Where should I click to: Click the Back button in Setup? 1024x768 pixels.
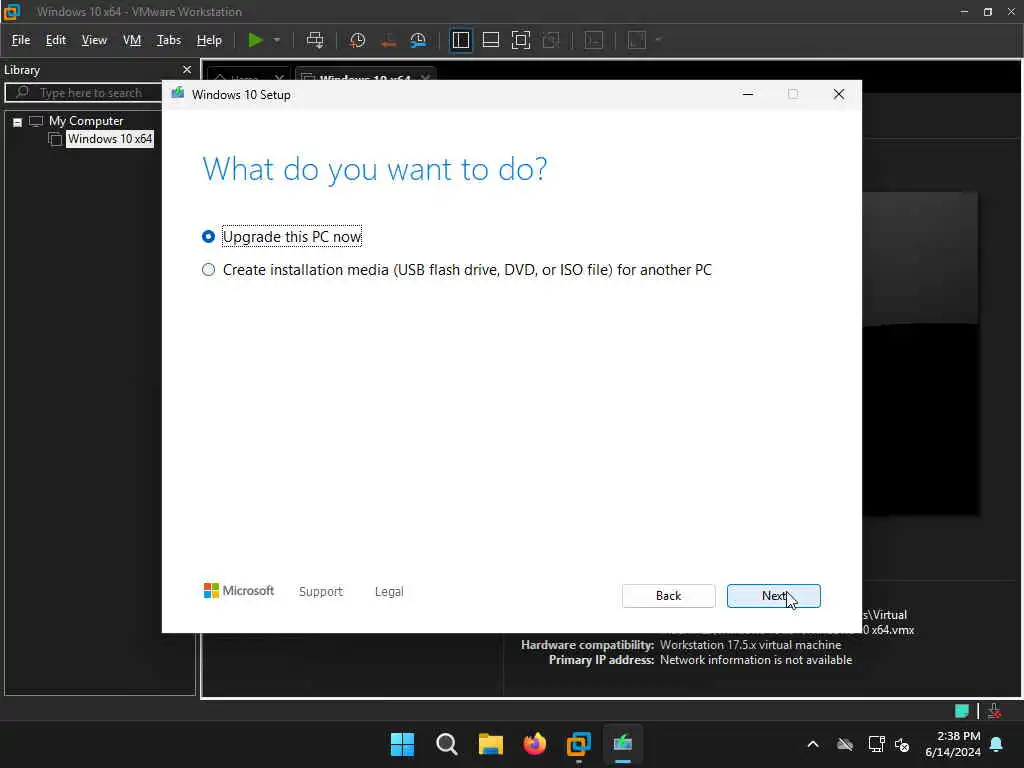point(668,596)
